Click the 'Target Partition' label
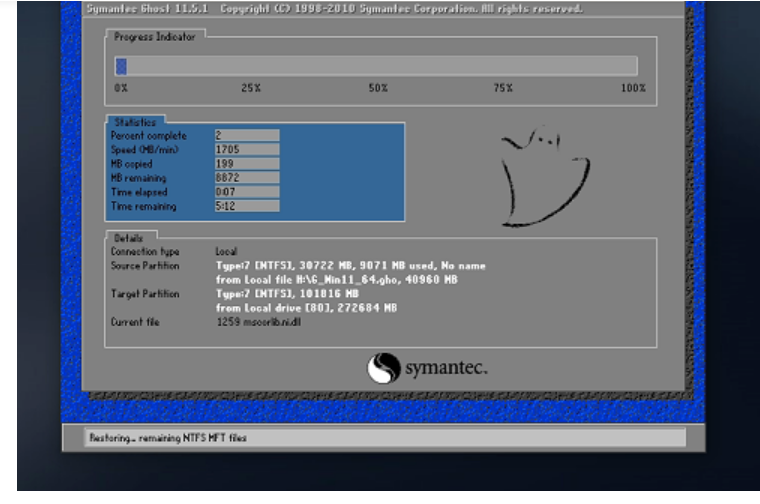 145,294
